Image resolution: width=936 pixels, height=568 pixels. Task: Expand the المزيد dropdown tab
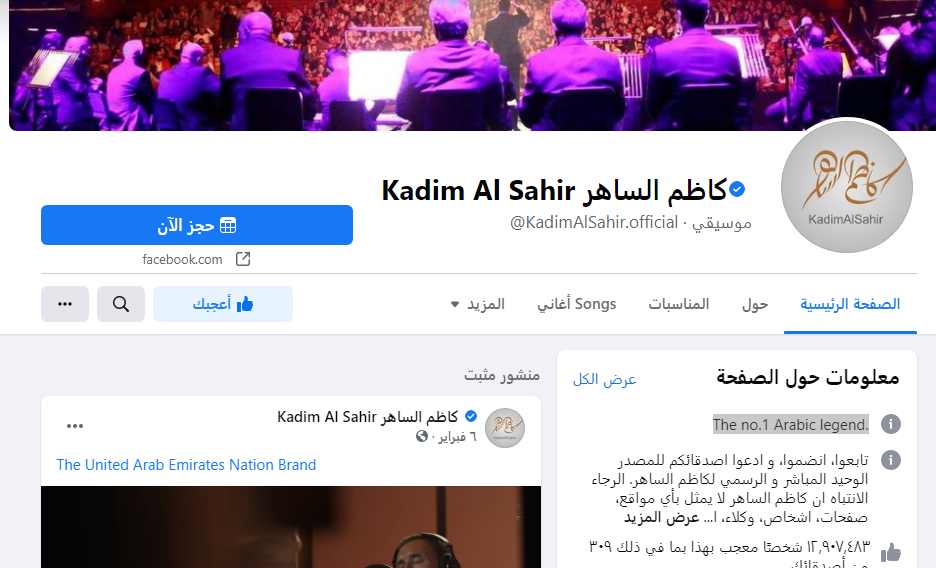click(478, 304)
